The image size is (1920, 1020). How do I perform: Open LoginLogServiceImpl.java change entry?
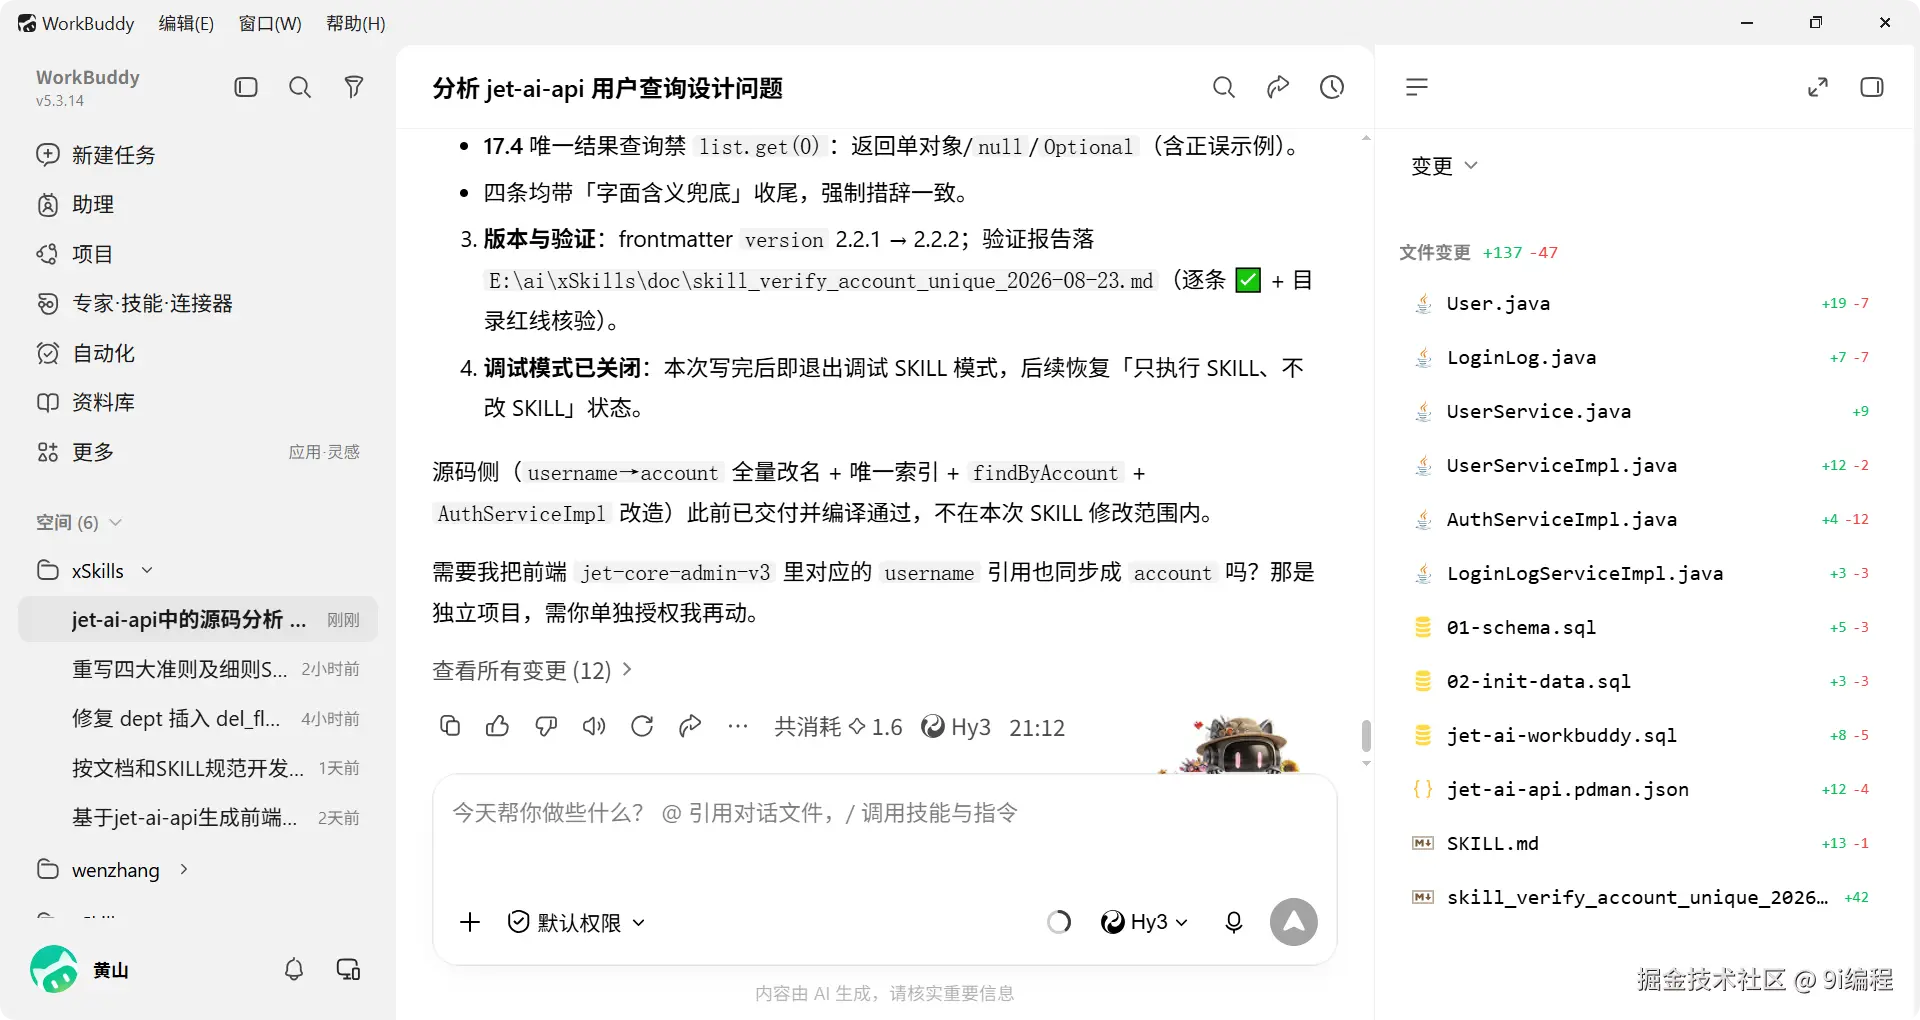pos(1640,573)
